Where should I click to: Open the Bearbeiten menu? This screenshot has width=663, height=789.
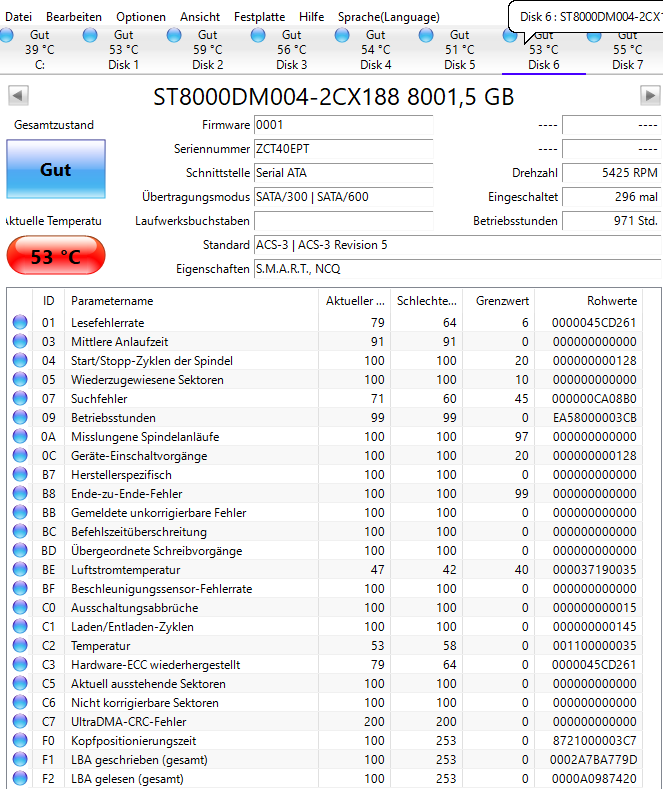pos(74,17)
